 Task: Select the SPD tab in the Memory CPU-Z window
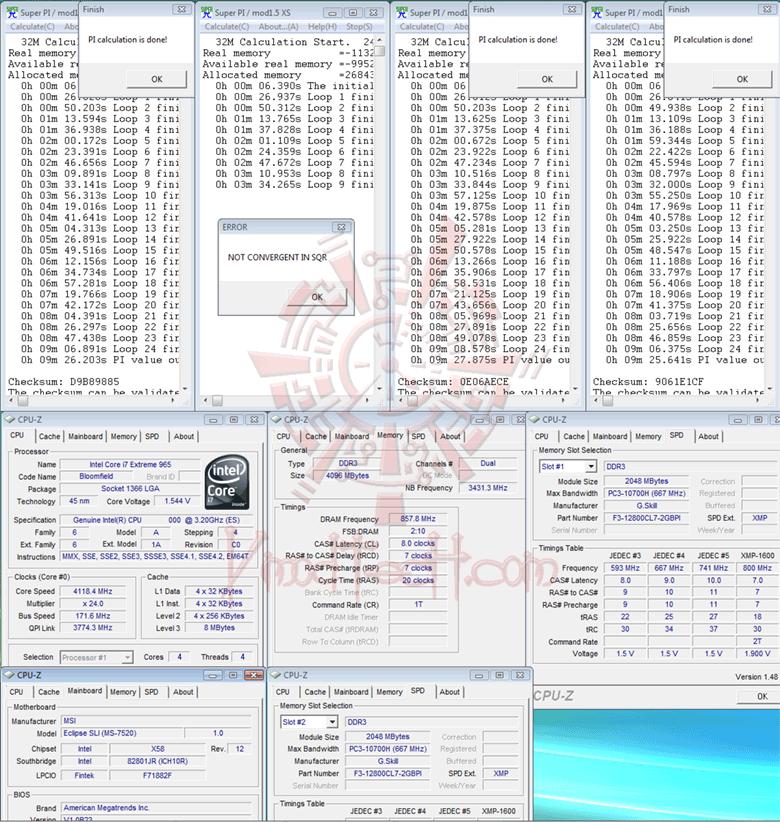click(418, 436)
